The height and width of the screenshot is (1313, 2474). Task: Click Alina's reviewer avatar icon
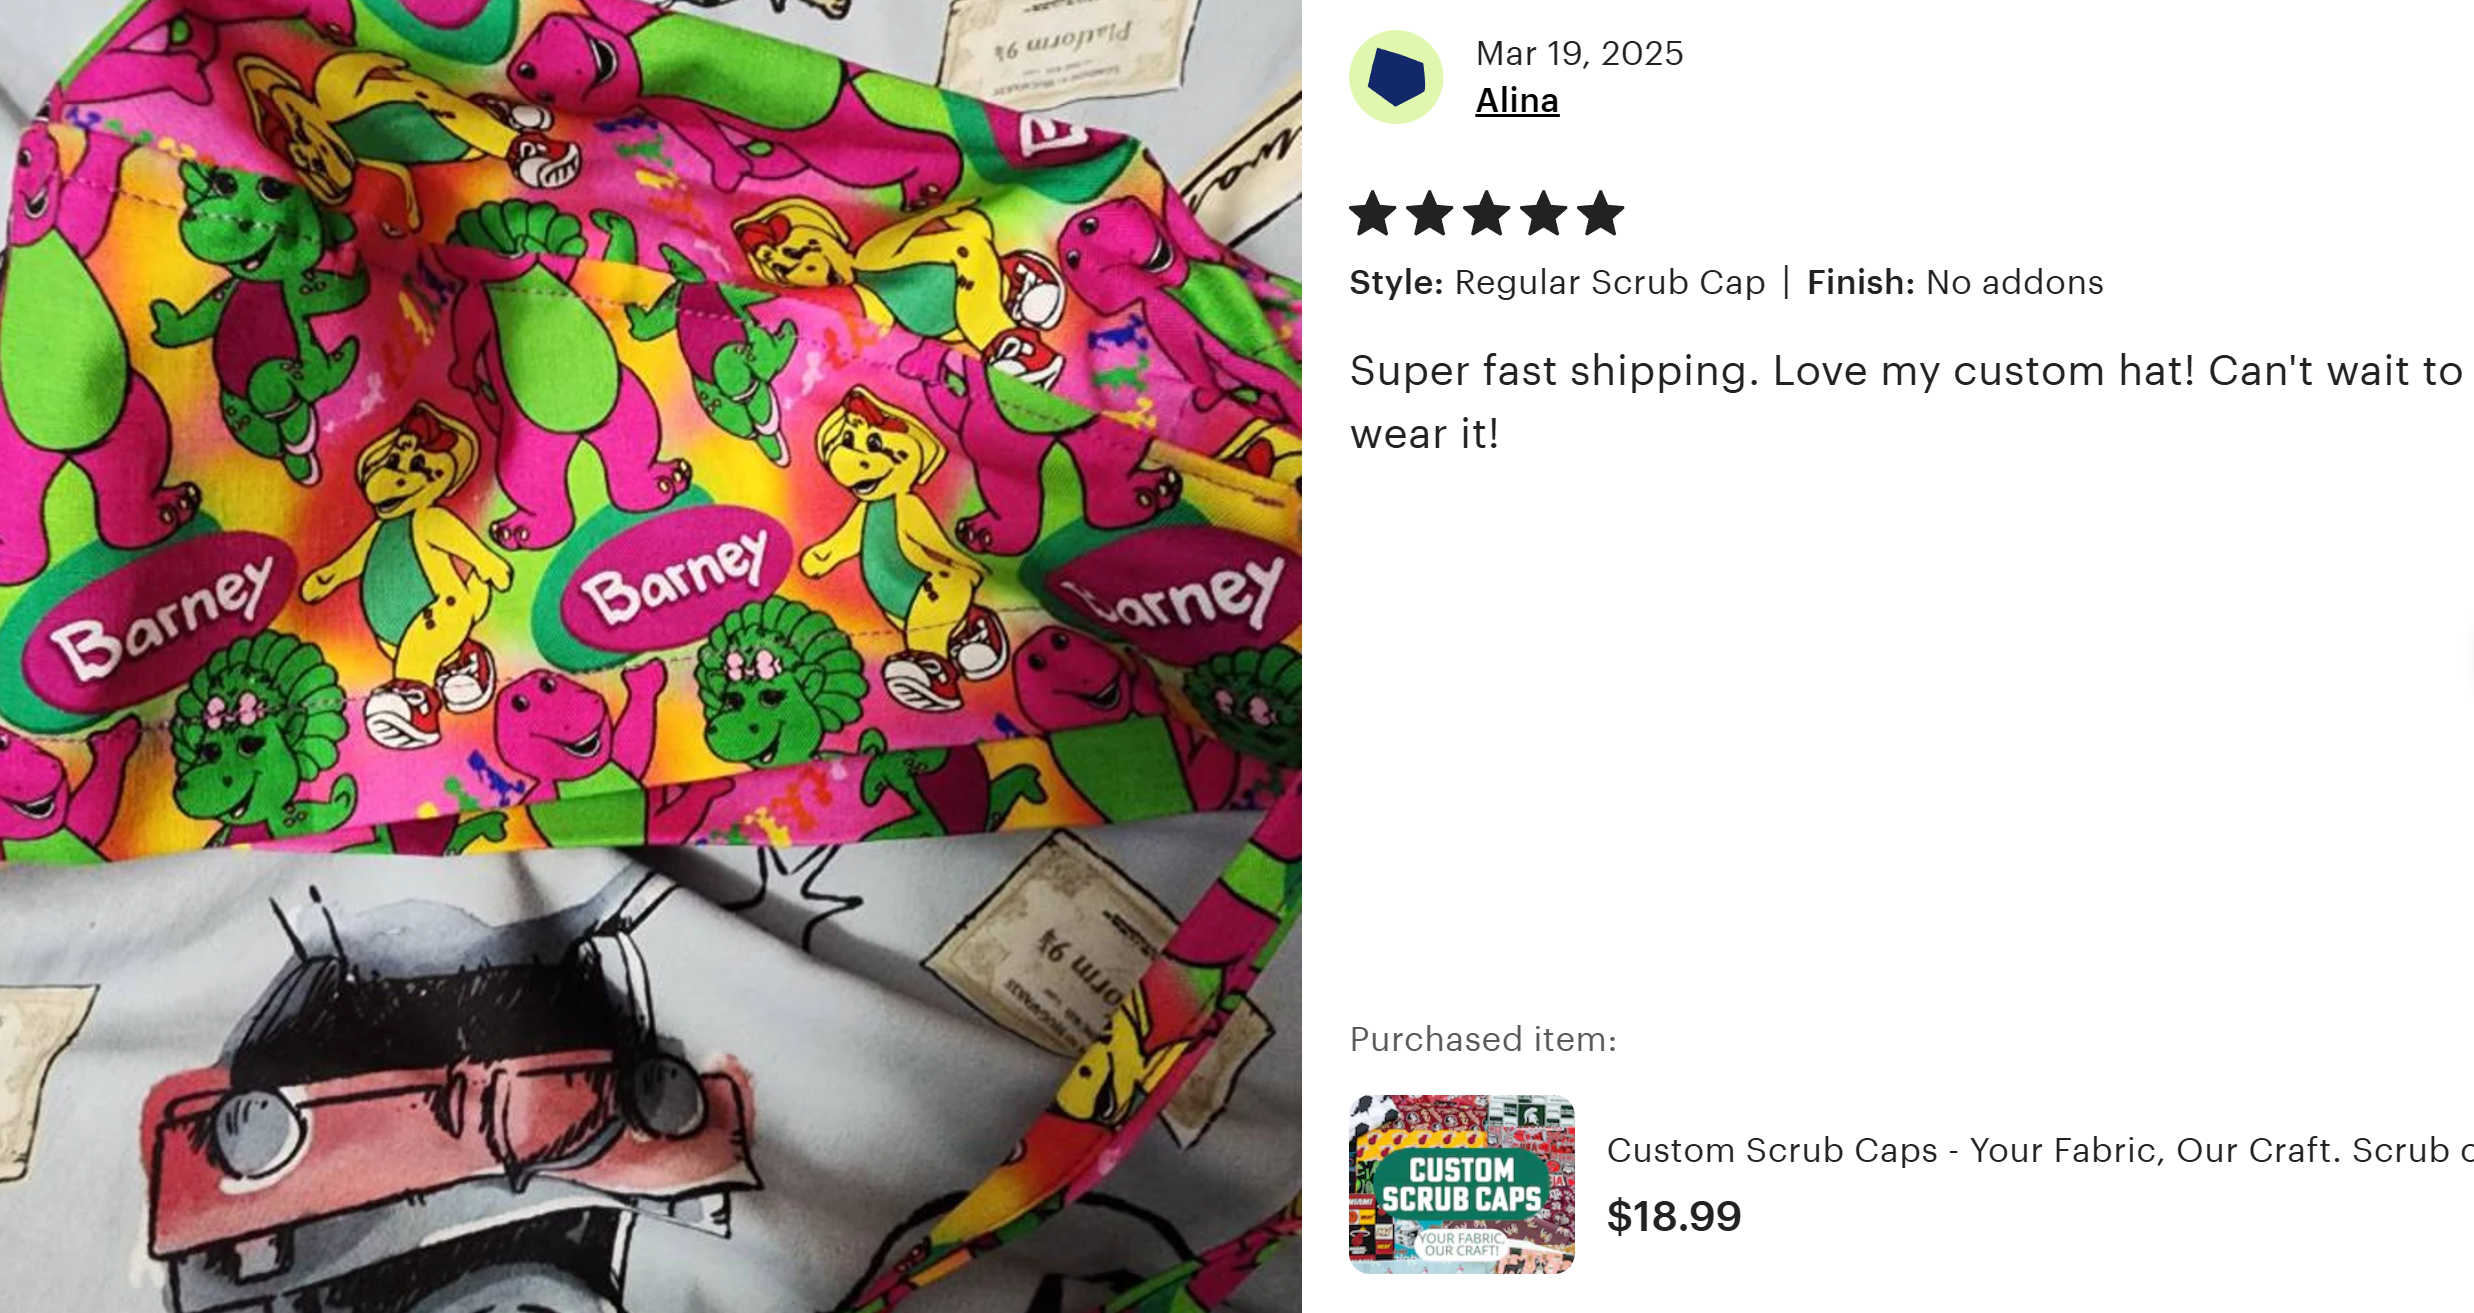pos(1396,77)
